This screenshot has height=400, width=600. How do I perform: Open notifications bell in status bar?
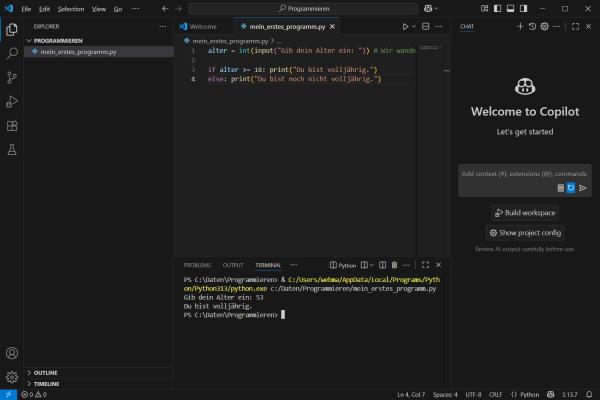point(589,395)
